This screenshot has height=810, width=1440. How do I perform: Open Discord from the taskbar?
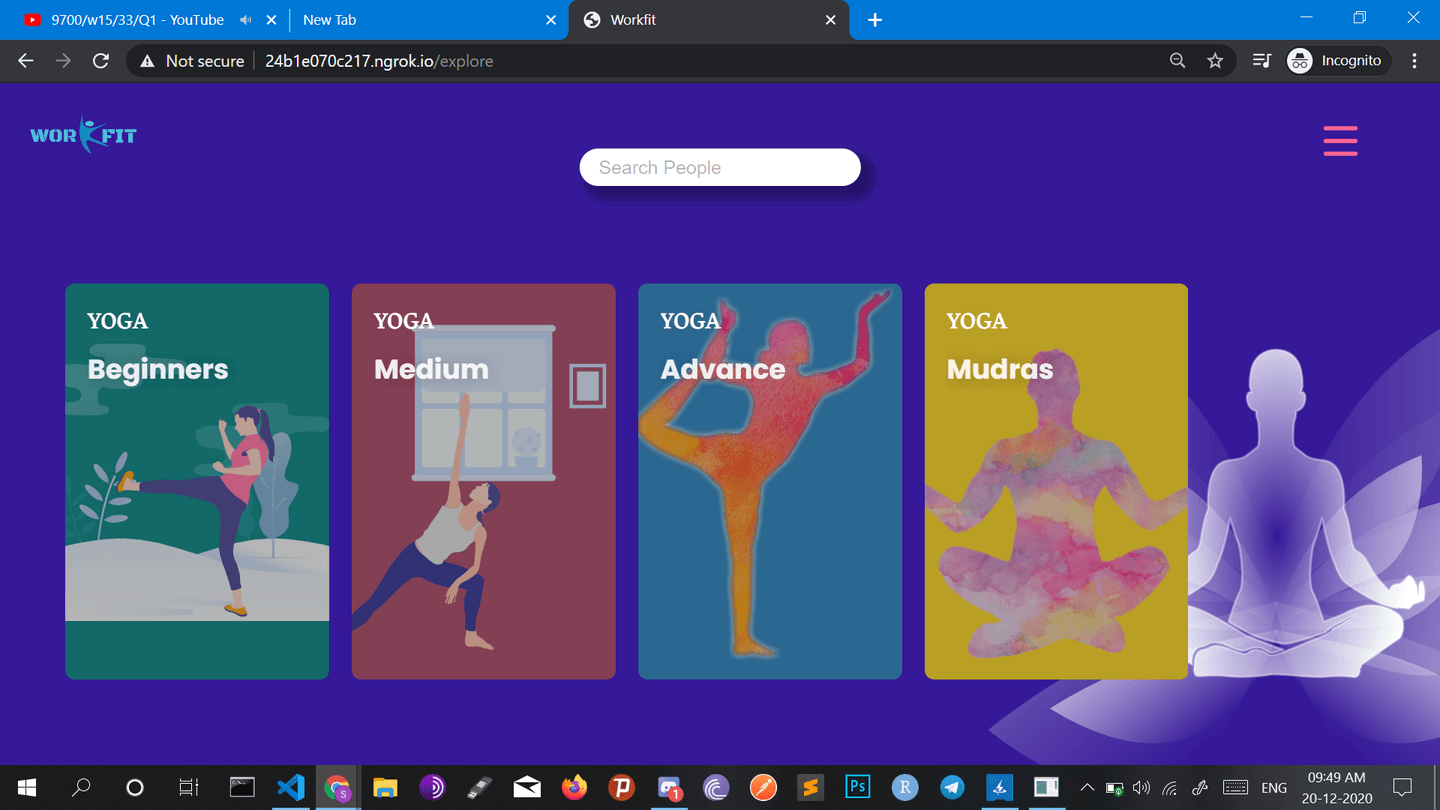669,787
